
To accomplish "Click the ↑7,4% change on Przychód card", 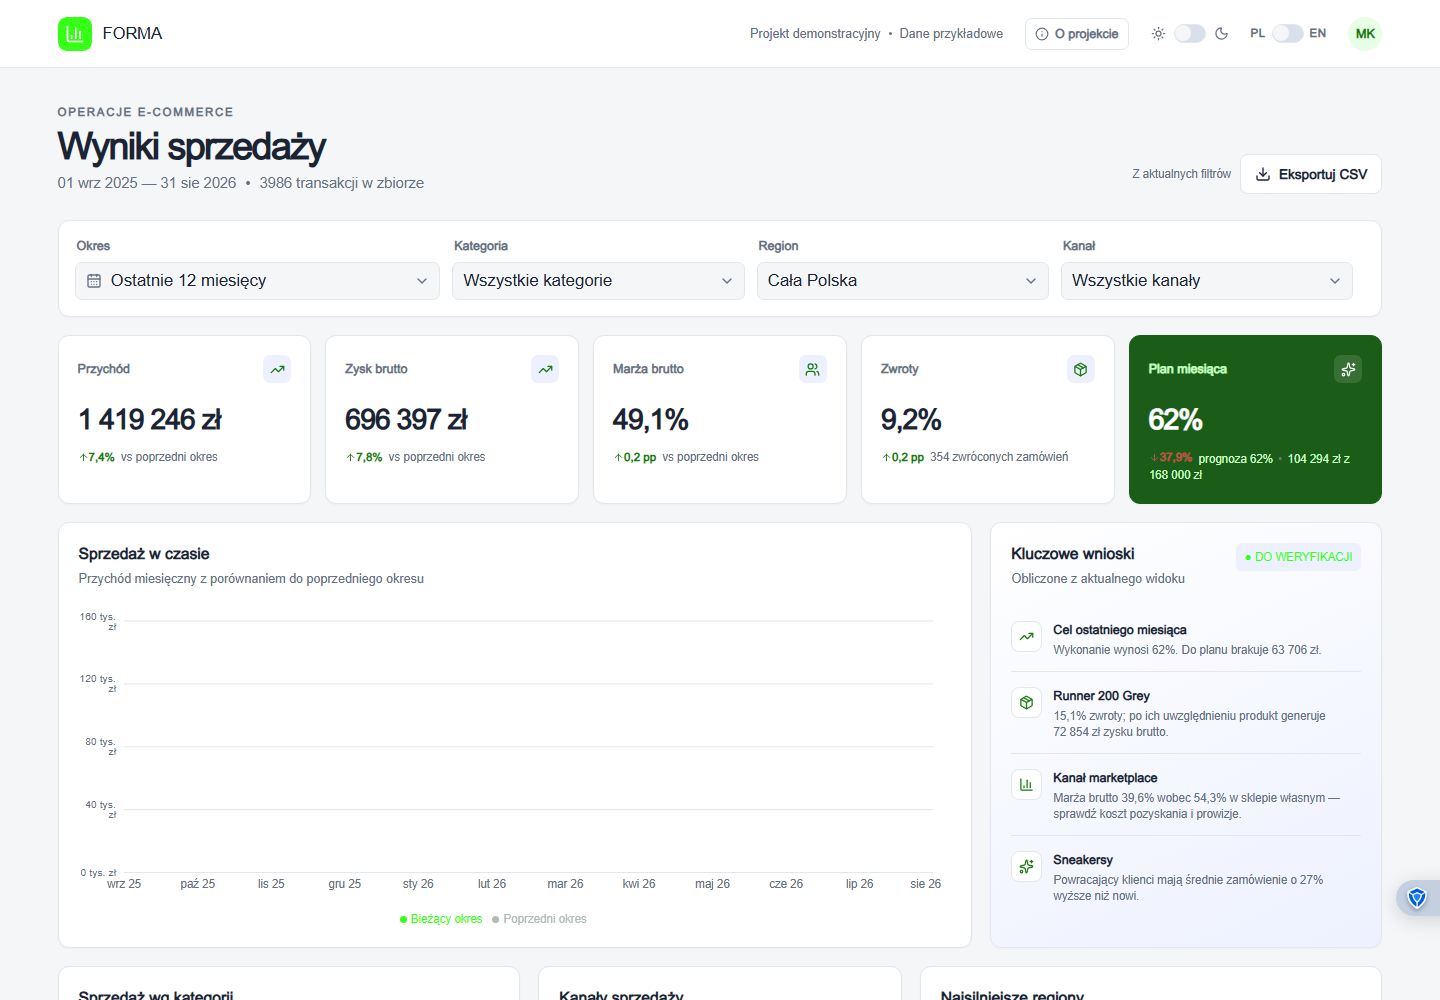I will click(97, 457).
